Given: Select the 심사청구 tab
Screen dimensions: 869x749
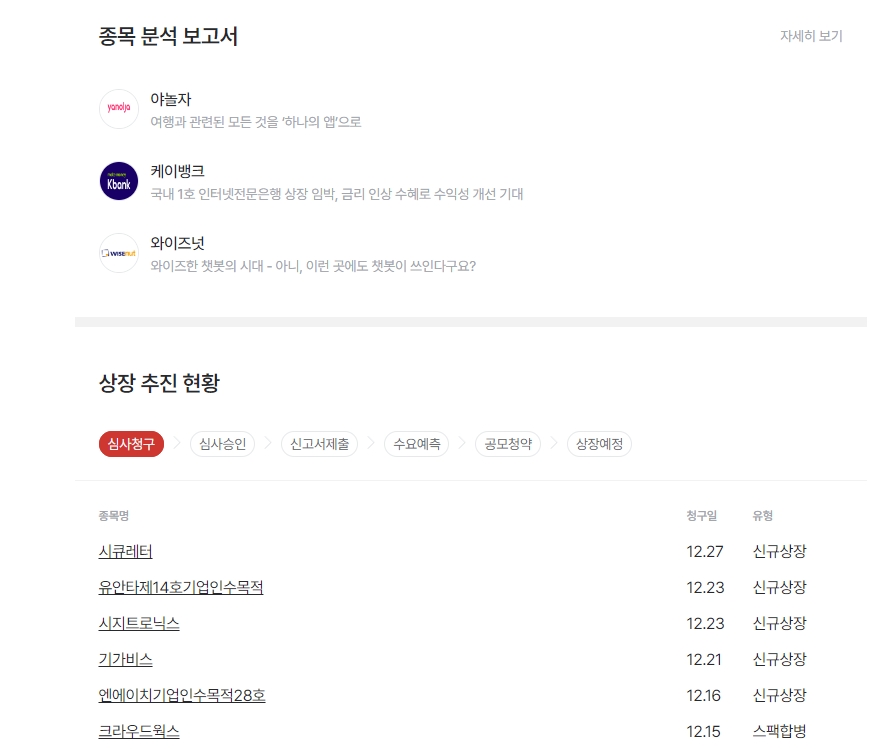Looking at the screenshot, I should [x=131, y=444].
